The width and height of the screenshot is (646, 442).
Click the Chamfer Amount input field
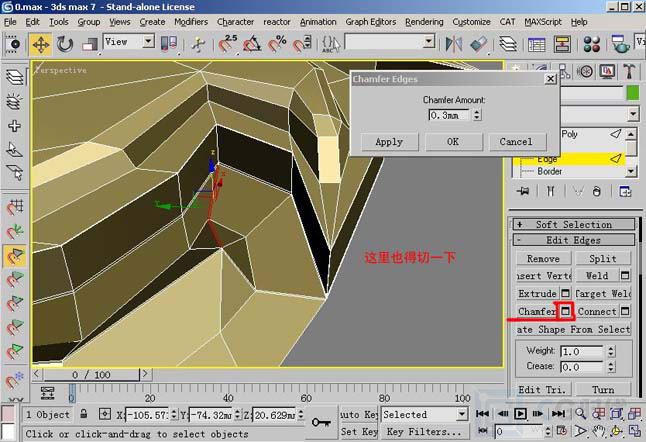448,115
